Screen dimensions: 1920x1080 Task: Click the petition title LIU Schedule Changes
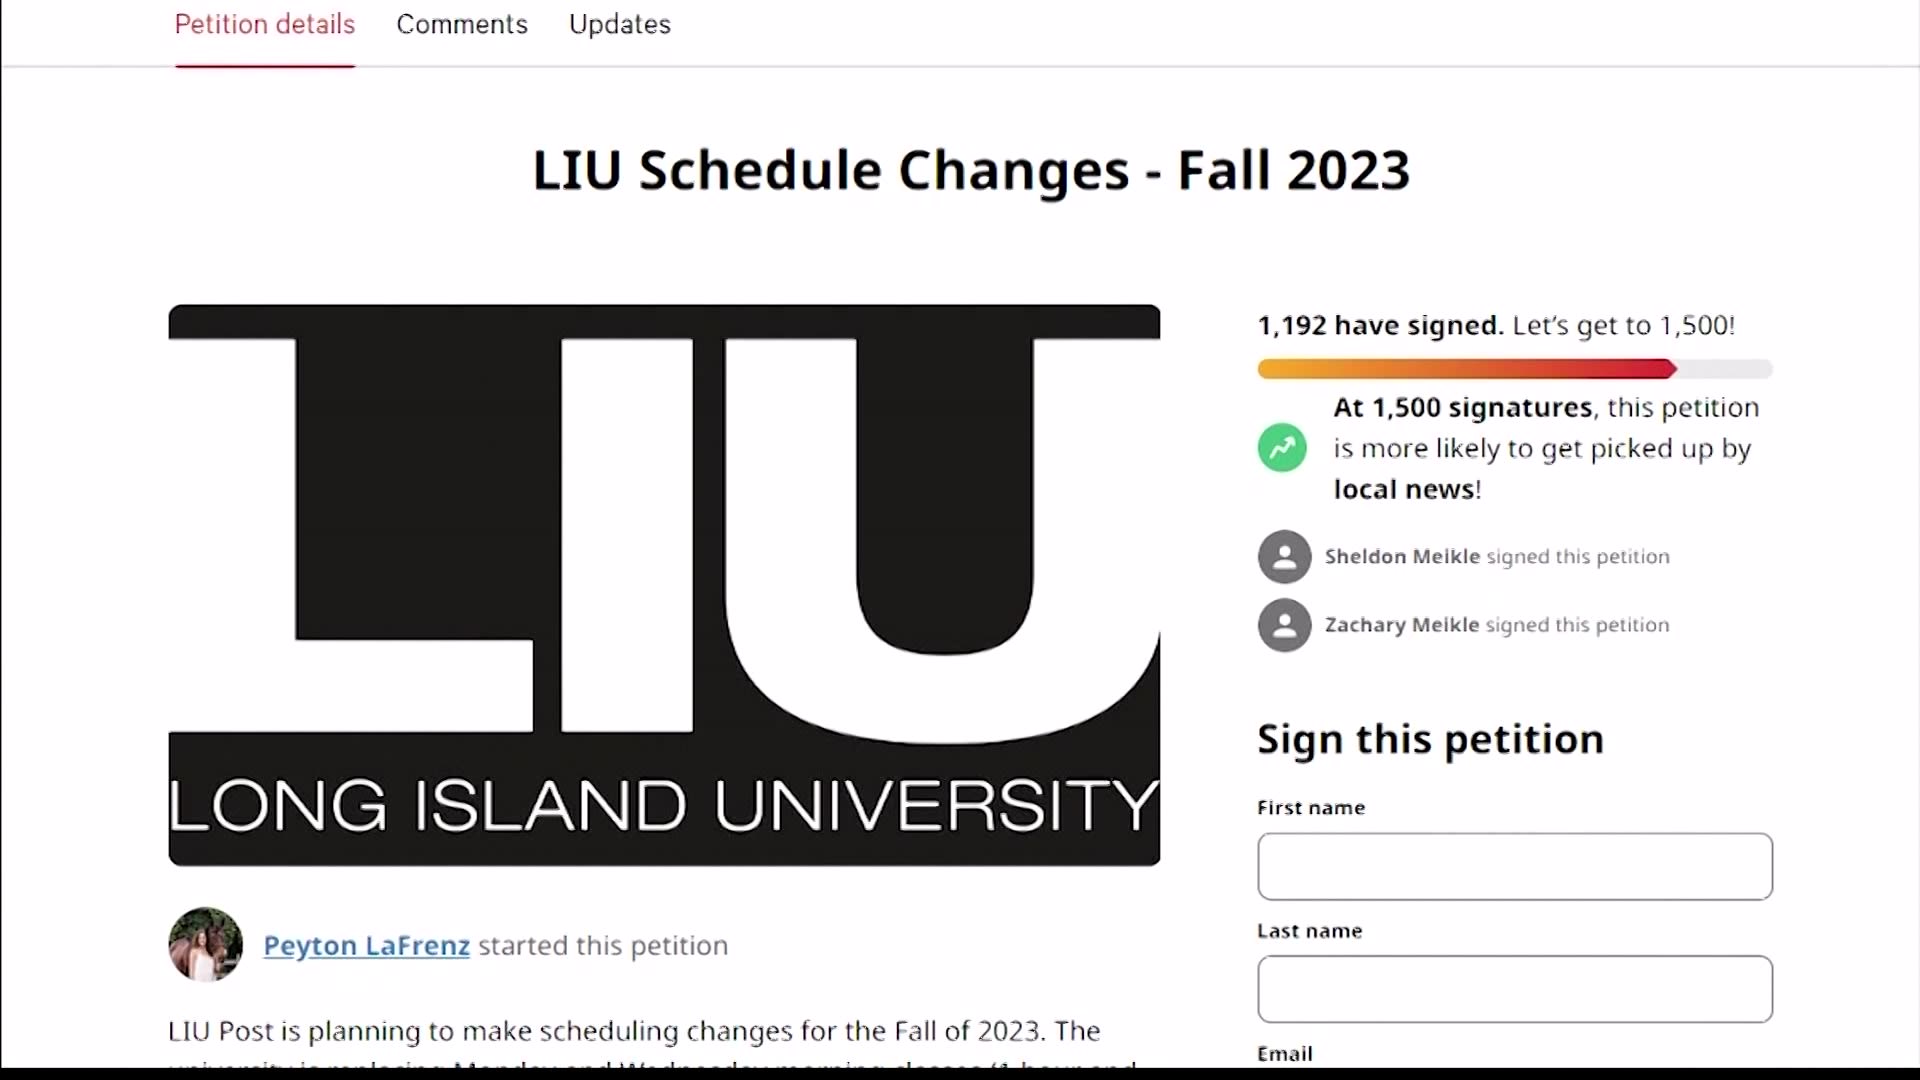[x=970, y=170]
